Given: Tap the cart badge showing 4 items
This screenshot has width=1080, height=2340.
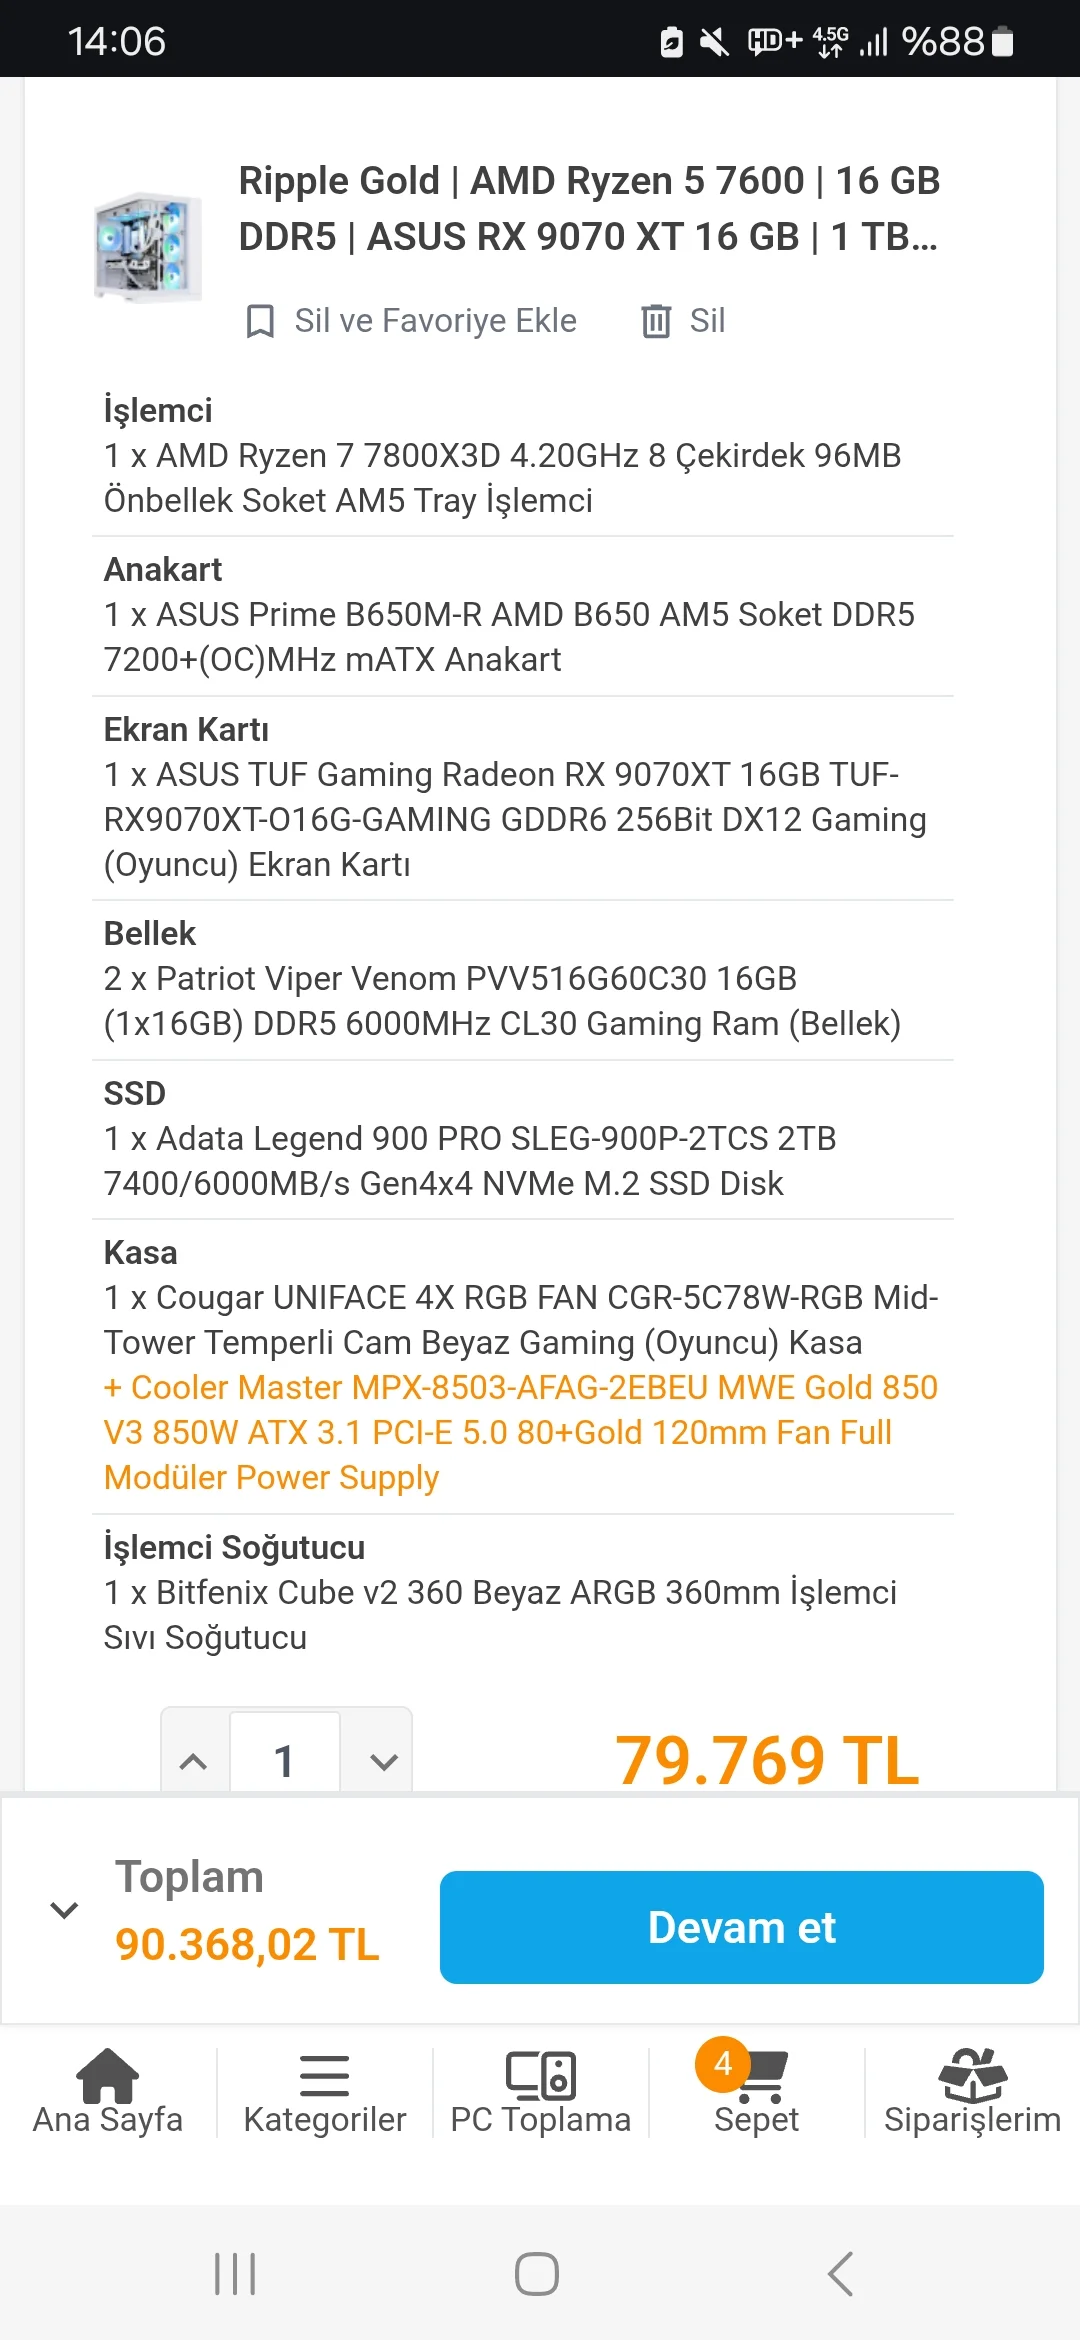Looking at the screenshot, I should [722, 2064].
